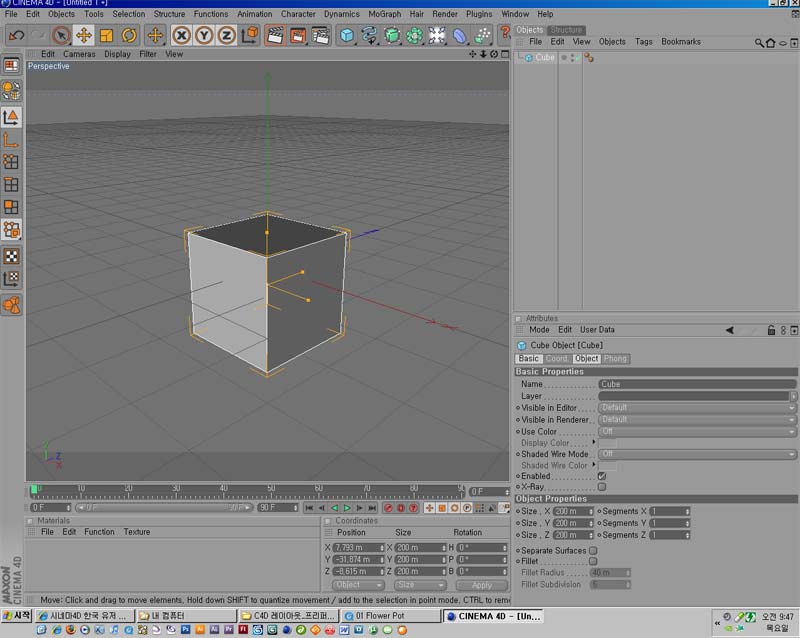This screenshot has height=638, width=800.
Task: Toggle the Enabled checkbox
Action: [602, 476]
